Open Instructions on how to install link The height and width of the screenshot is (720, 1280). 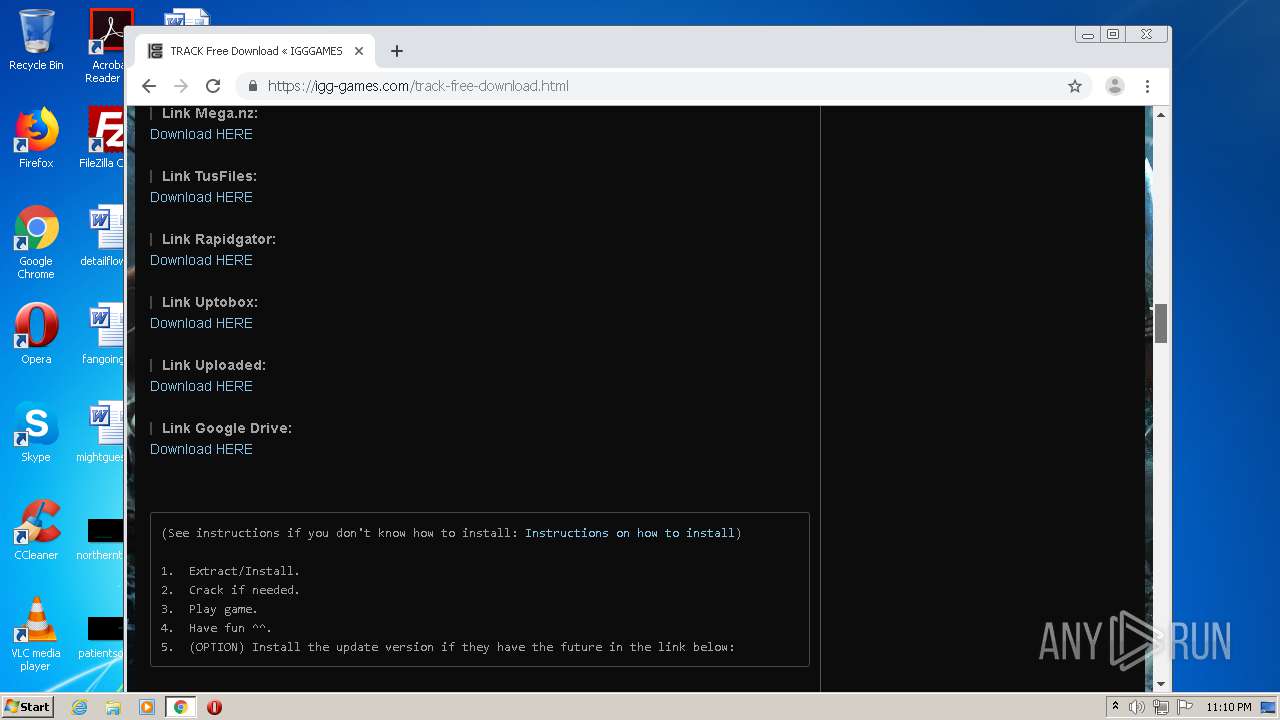[x=630, y=533]
